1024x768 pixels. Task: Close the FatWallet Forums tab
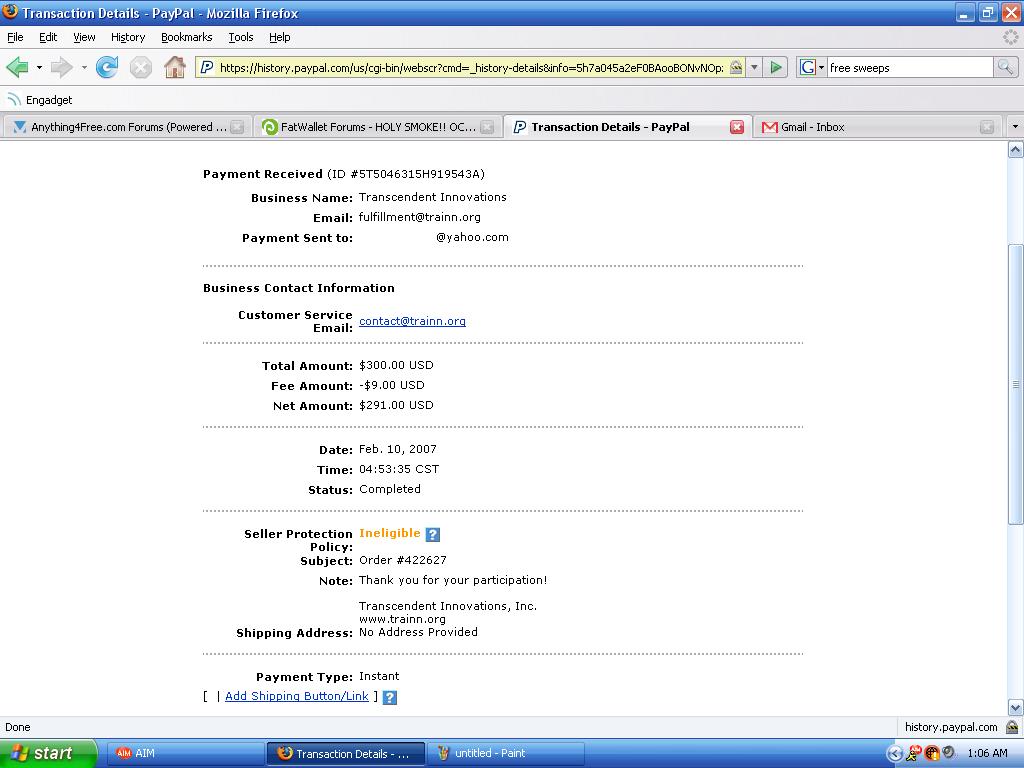tap(487, 127)
